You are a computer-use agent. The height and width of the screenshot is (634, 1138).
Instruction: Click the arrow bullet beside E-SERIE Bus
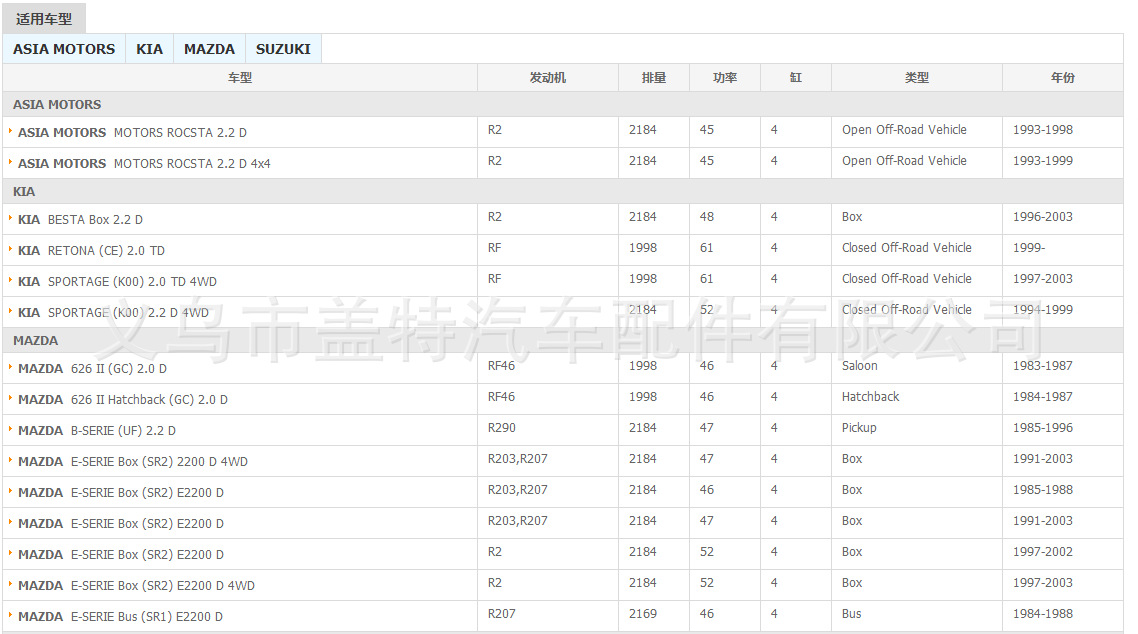(10, 615)
